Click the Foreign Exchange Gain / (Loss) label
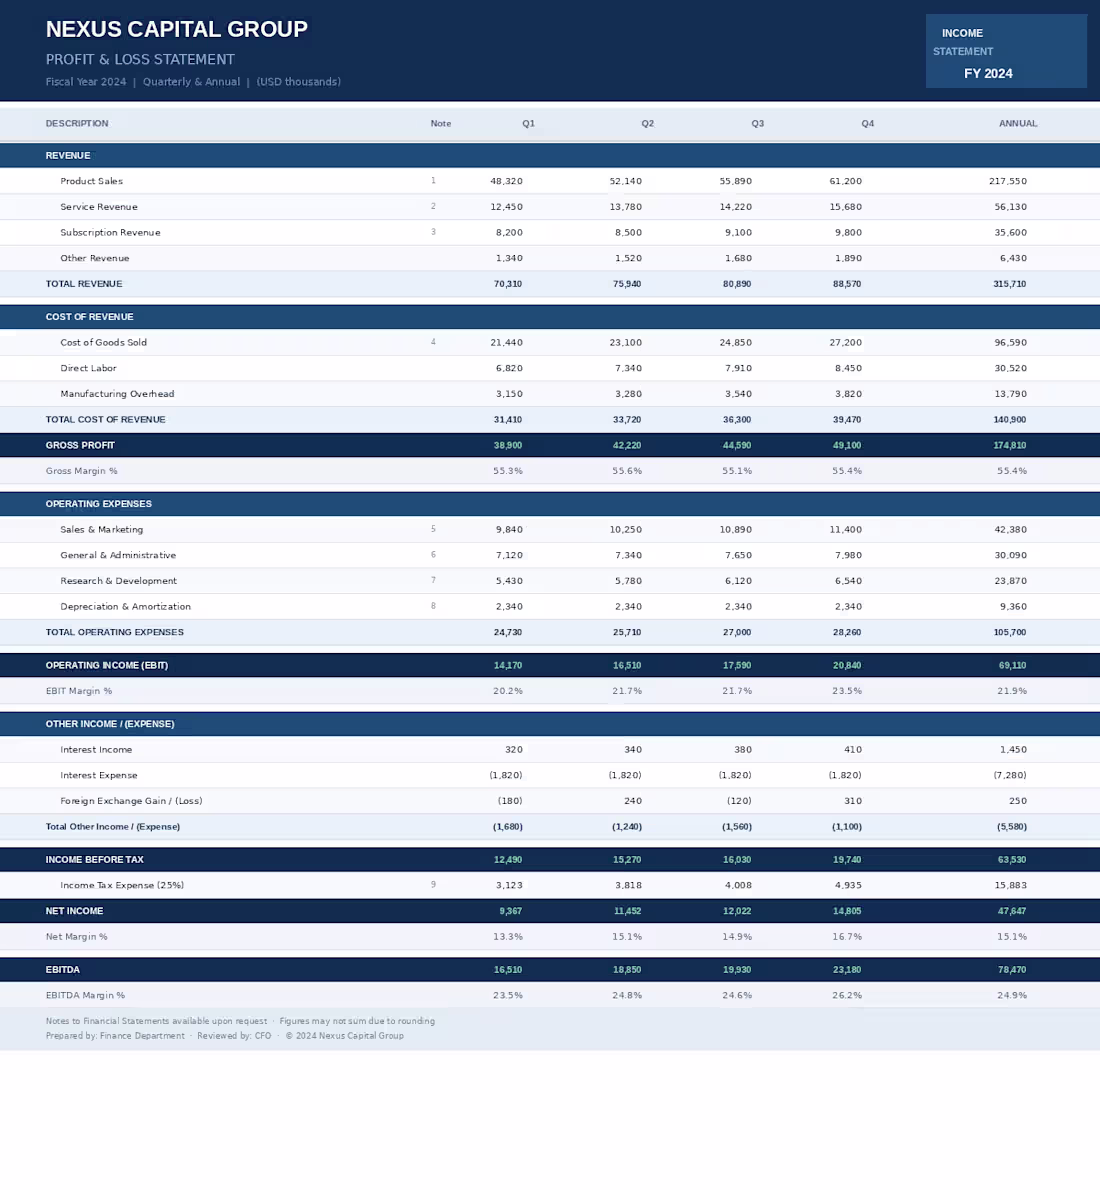Screen dimensions: 1100x1190 131,801
